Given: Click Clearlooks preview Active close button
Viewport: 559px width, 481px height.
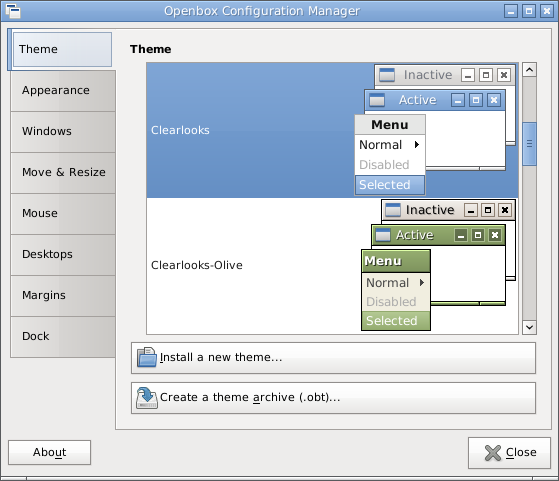Looking at the screenshot, I should 494,100.
